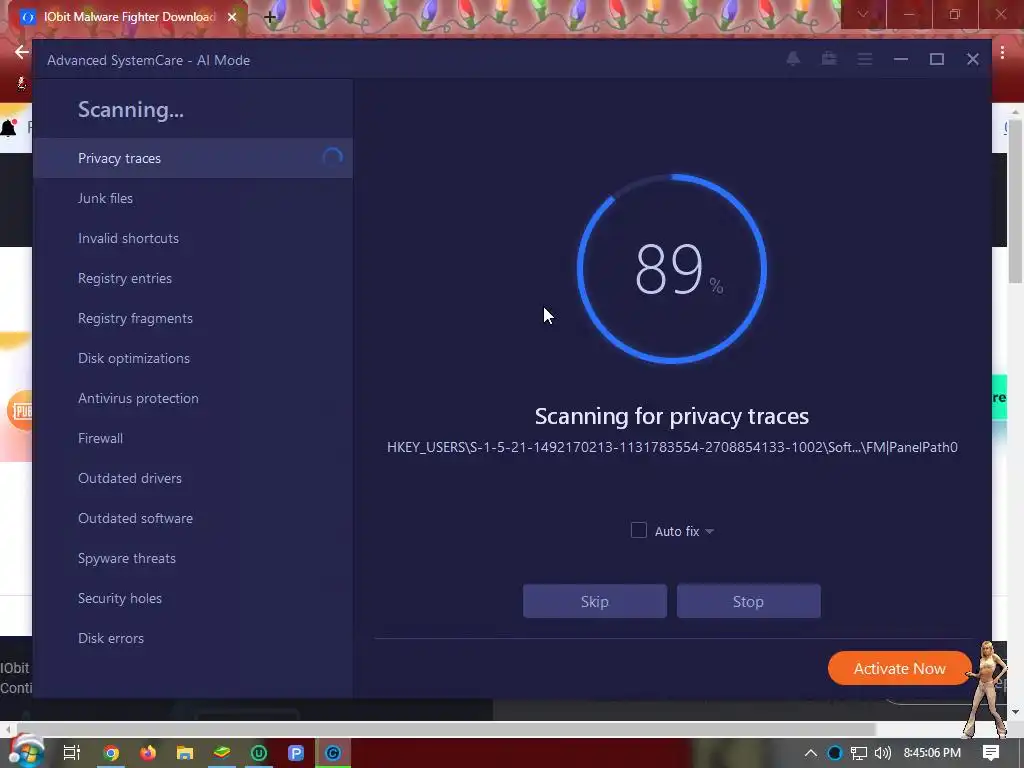Image resolution: width=1024 pixels, height=768 pixels.
Task: Open the Windows Start button
Action: pyautogui.click(x=26, y=752)
